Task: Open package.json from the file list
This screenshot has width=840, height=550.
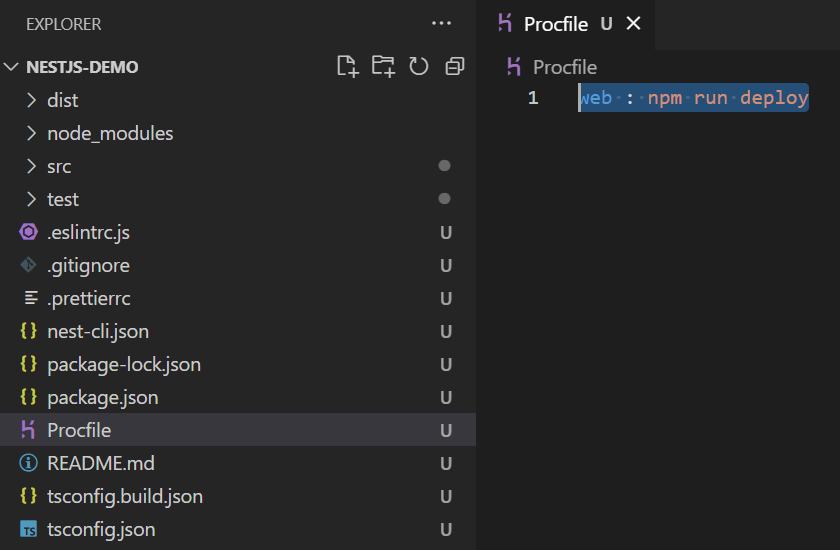Action: pos(238,397)
